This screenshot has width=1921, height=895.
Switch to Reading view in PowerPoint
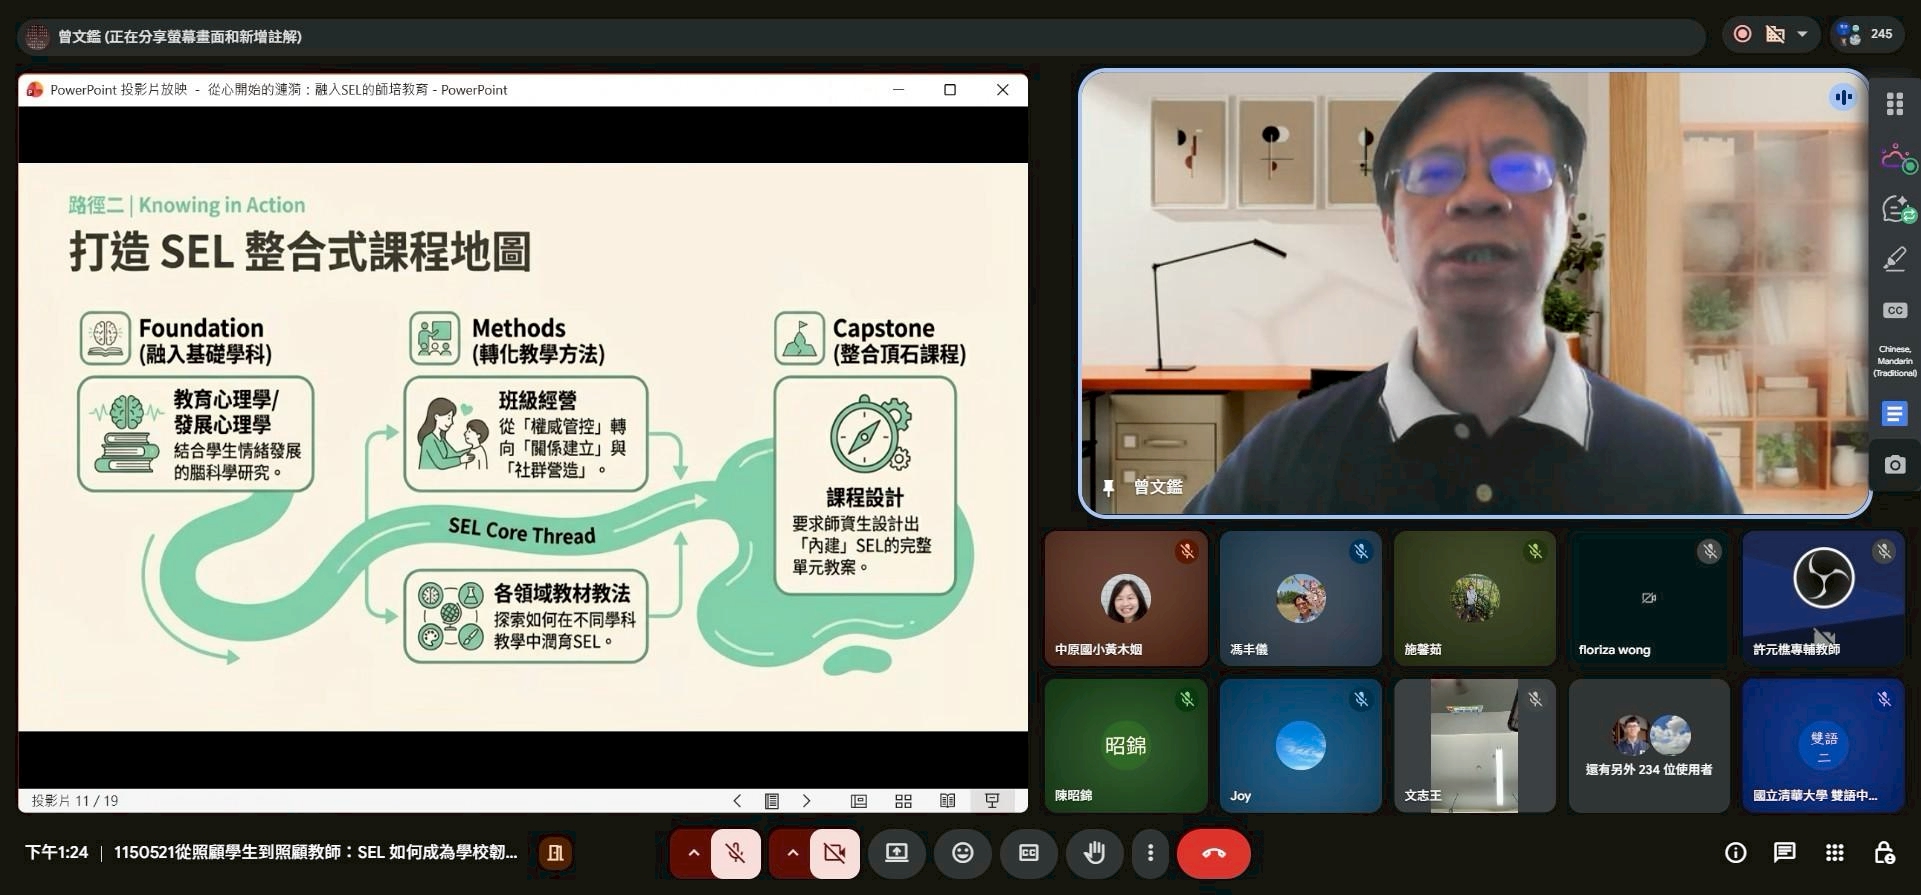(947, 801)
